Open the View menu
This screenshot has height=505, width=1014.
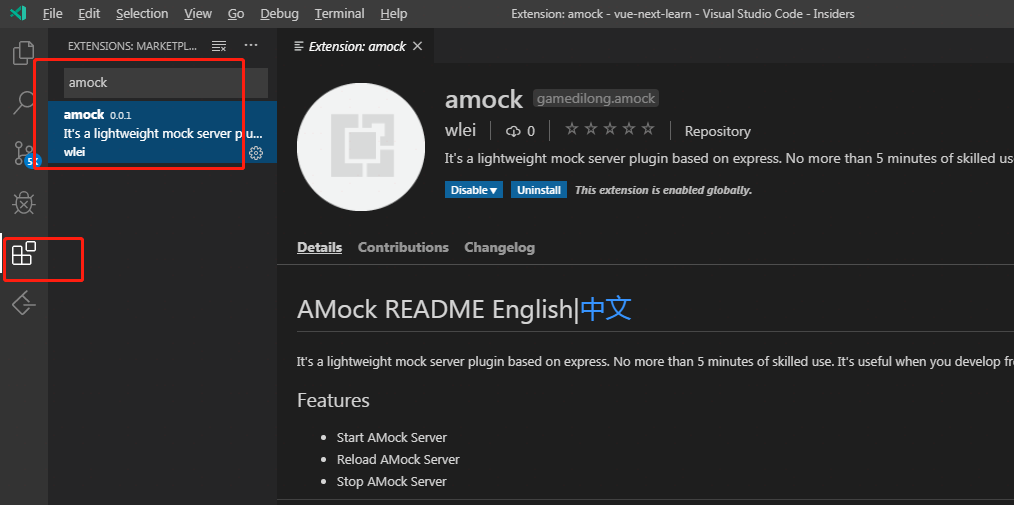click(197, 14)
